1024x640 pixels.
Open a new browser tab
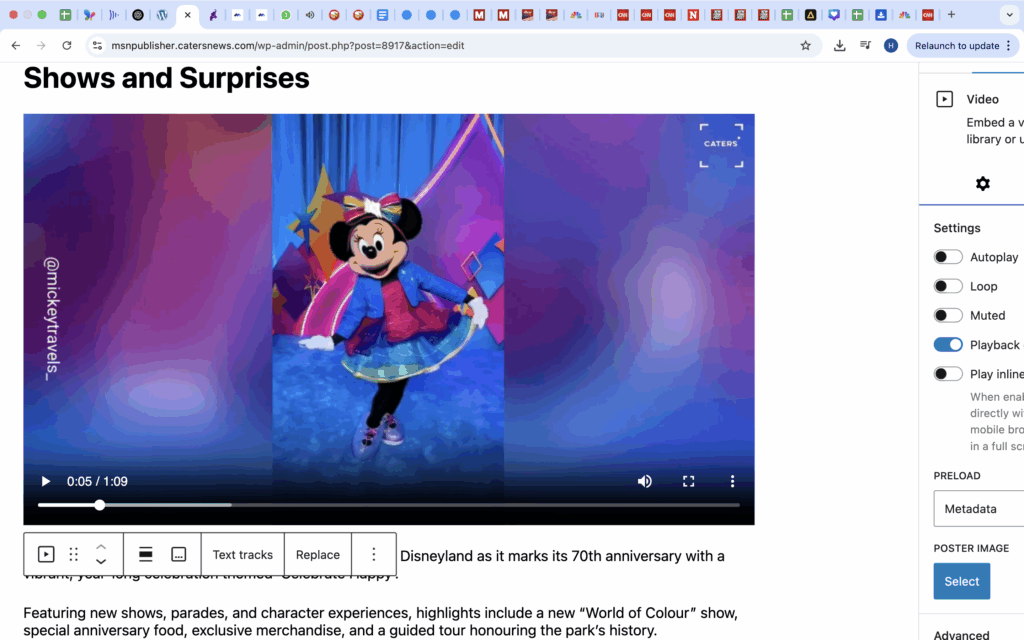[952, 14]
